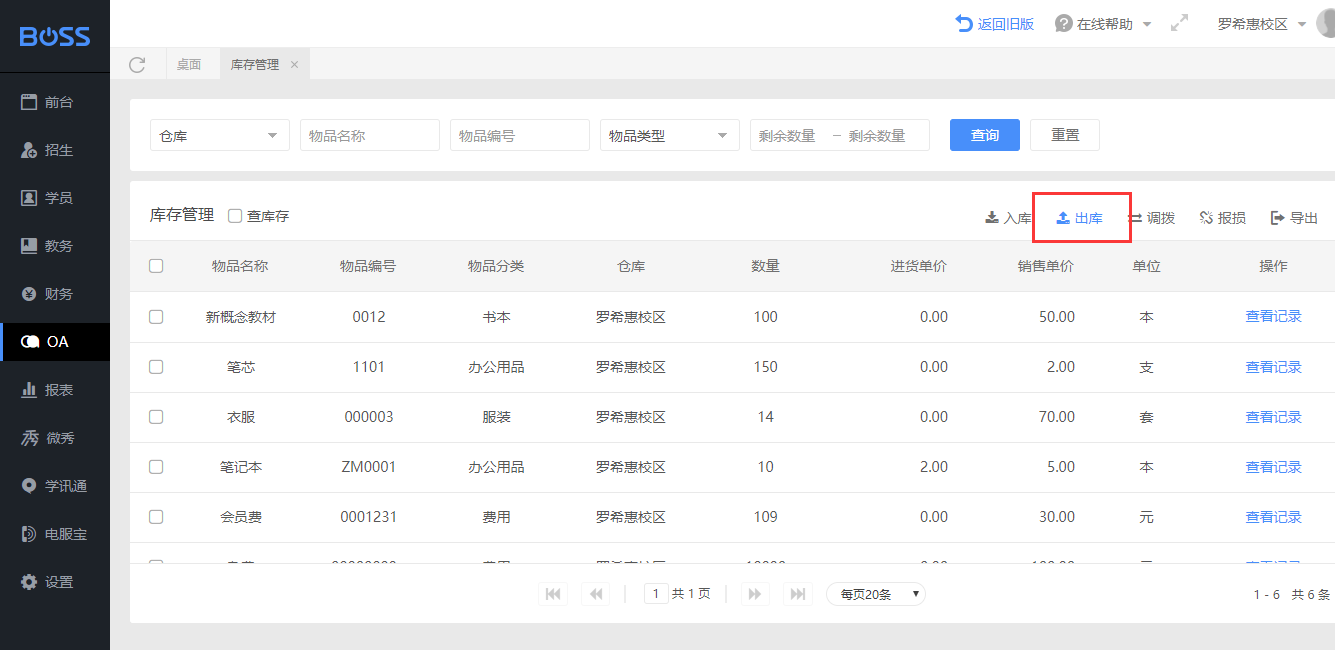Viewport: 1335px width, 650px height.
Task: Click 书本 category cell
Action: (x=496, y=317)
